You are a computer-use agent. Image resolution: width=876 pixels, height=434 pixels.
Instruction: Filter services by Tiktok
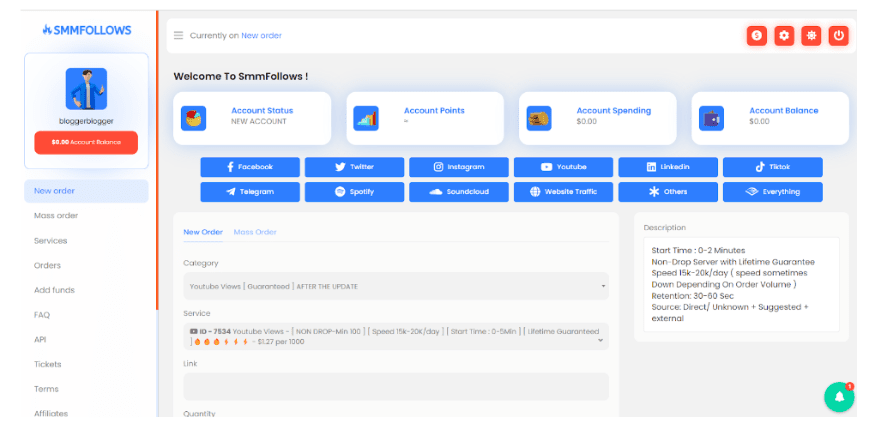click(773, 167)
